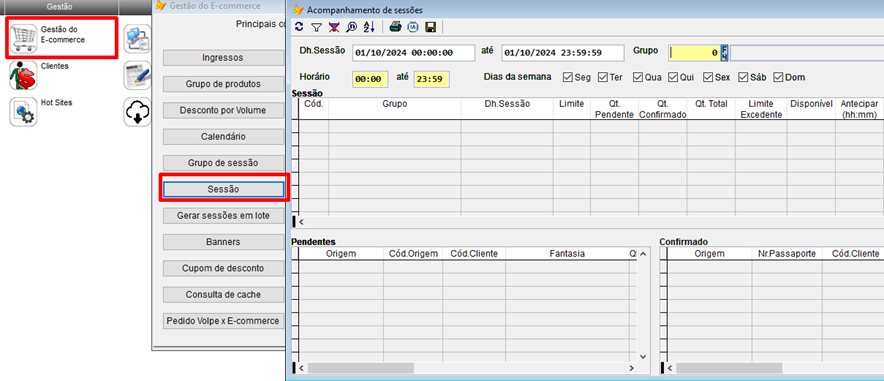Print using the printer icon
Viewport: 884px width, 381px height.
point(396,26)
